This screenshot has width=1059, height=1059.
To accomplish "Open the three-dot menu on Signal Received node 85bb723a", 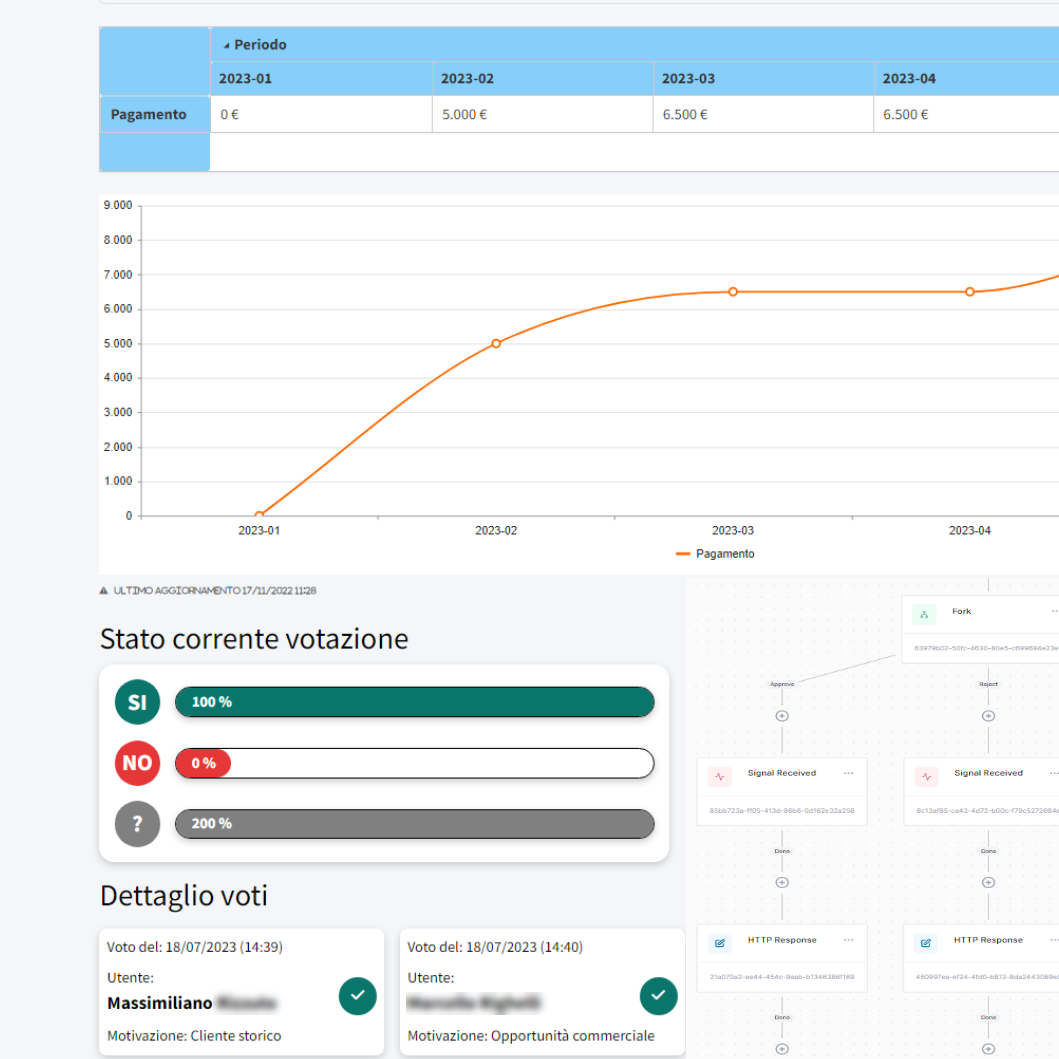I will tap(848, 773).
